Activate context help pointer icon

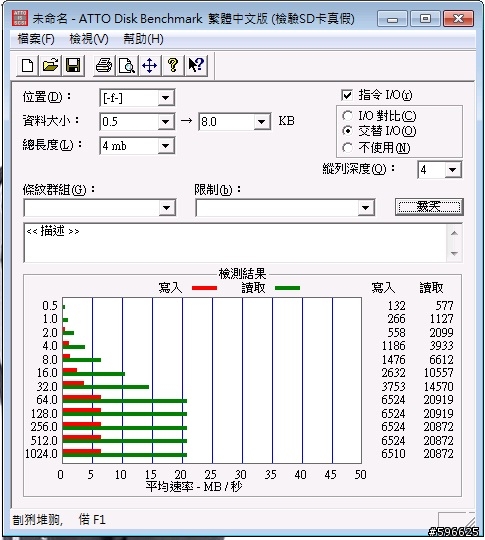[196, 65]
